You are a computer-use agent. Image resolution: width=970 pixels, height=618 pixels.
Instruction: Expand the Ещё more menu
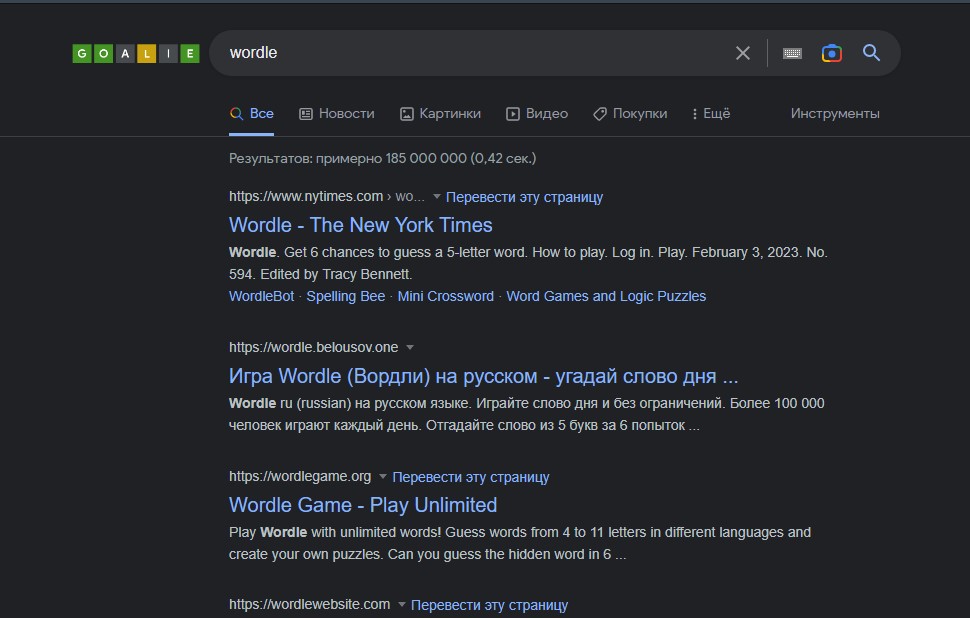[711, 114]
